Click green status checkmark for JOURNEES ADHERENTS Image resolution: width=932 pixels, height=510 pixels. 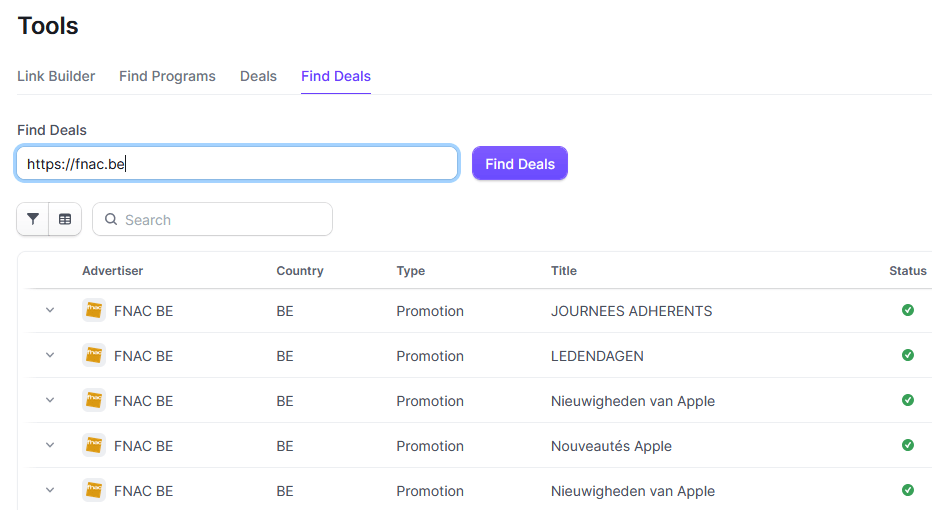pyautogui.click(x=907, y=311)
